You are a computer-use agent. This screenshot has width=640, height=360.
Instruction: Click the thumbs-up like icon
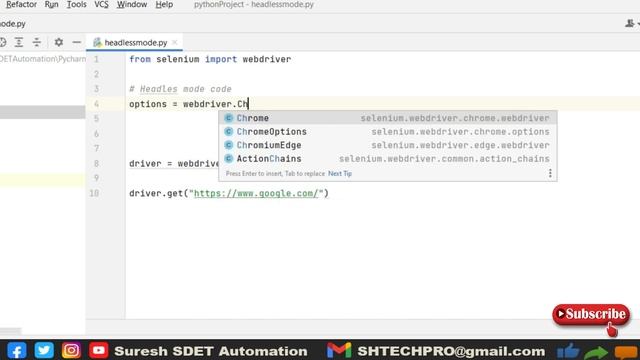tap(568, 351)
